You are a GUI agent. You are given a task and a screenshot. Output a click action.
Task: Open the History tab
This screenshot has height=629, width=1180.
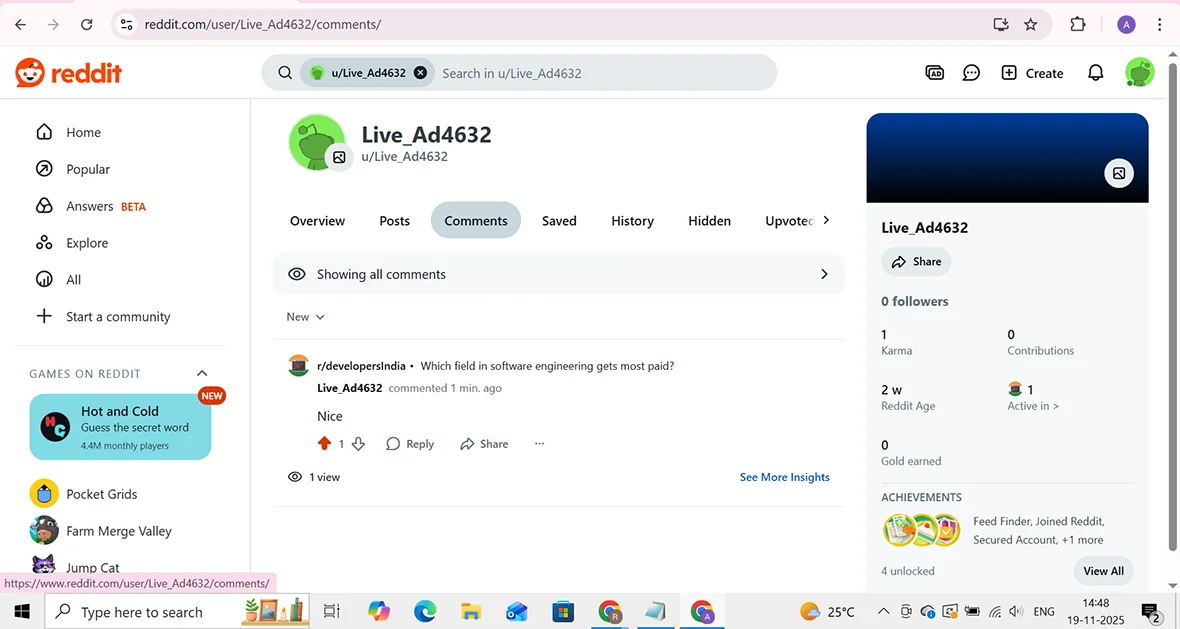632,220
